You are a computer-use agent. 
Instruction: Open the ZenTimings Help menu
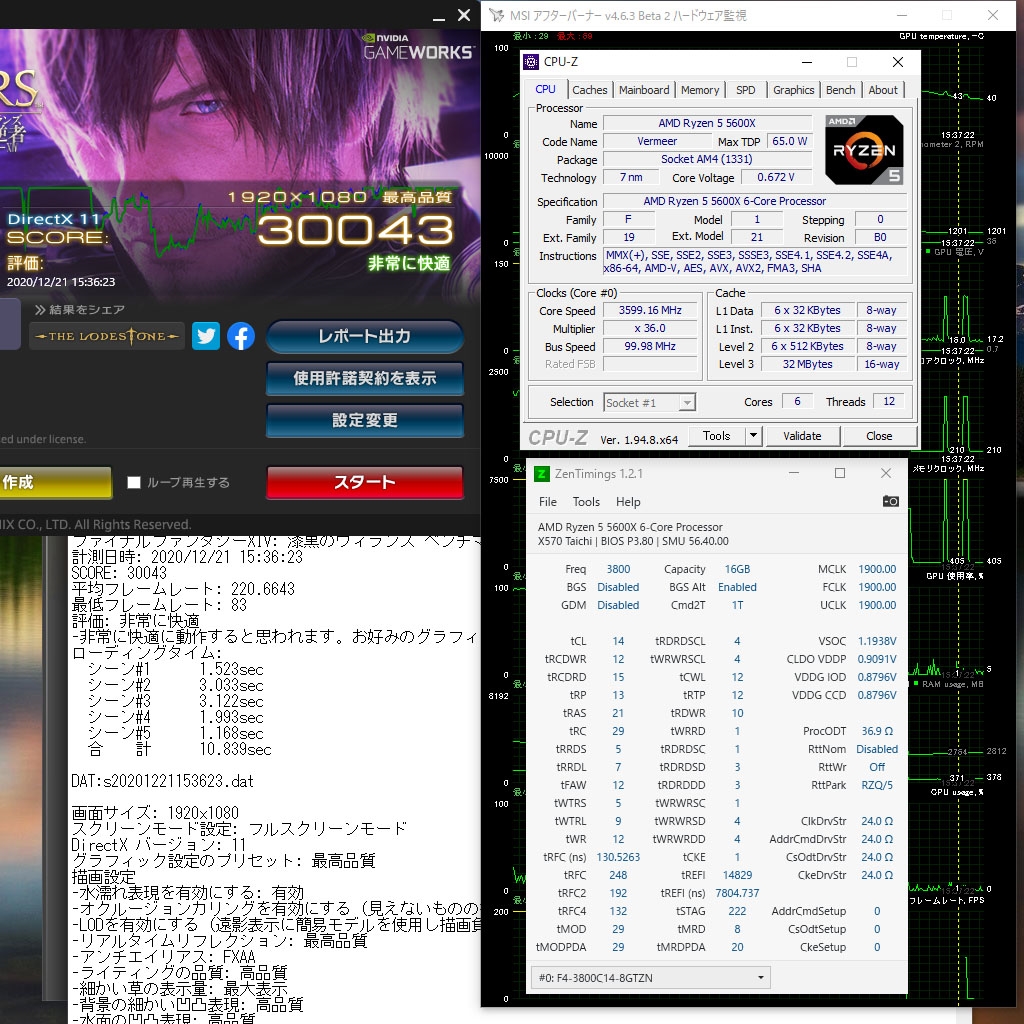(628, 502)
